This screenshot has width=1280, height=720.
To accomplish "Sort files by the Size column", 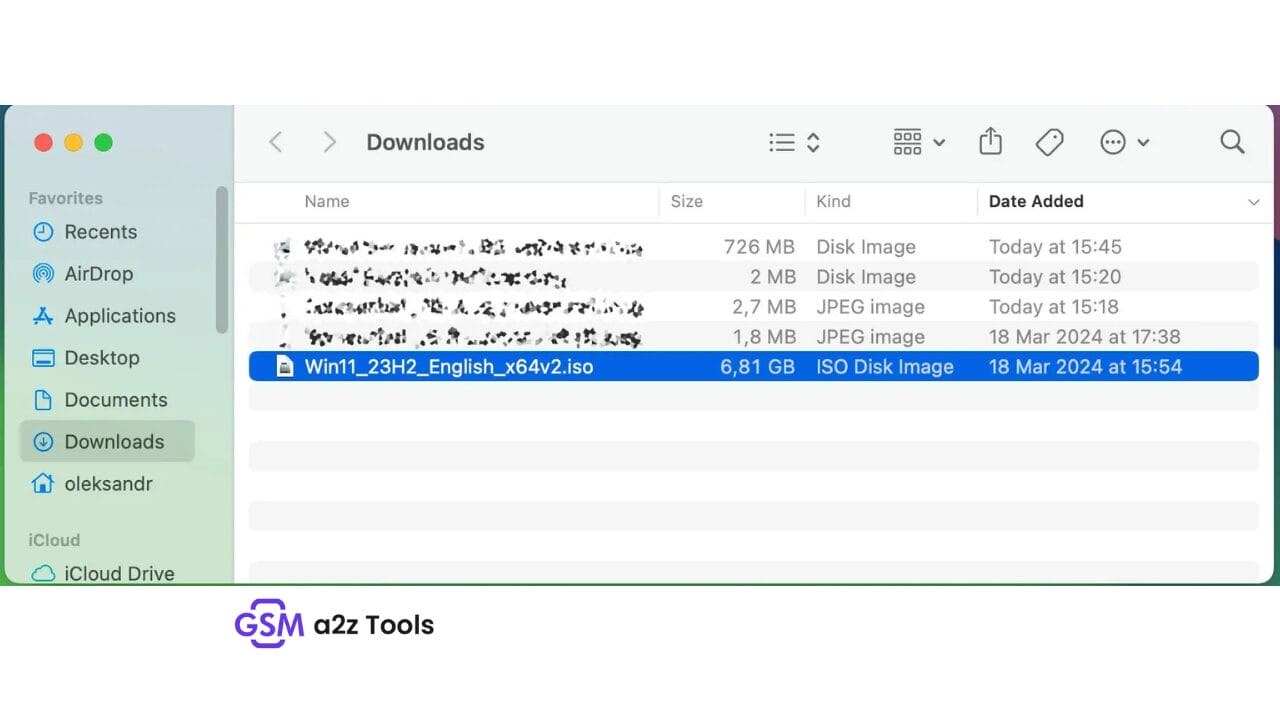I will pos(687,201).
